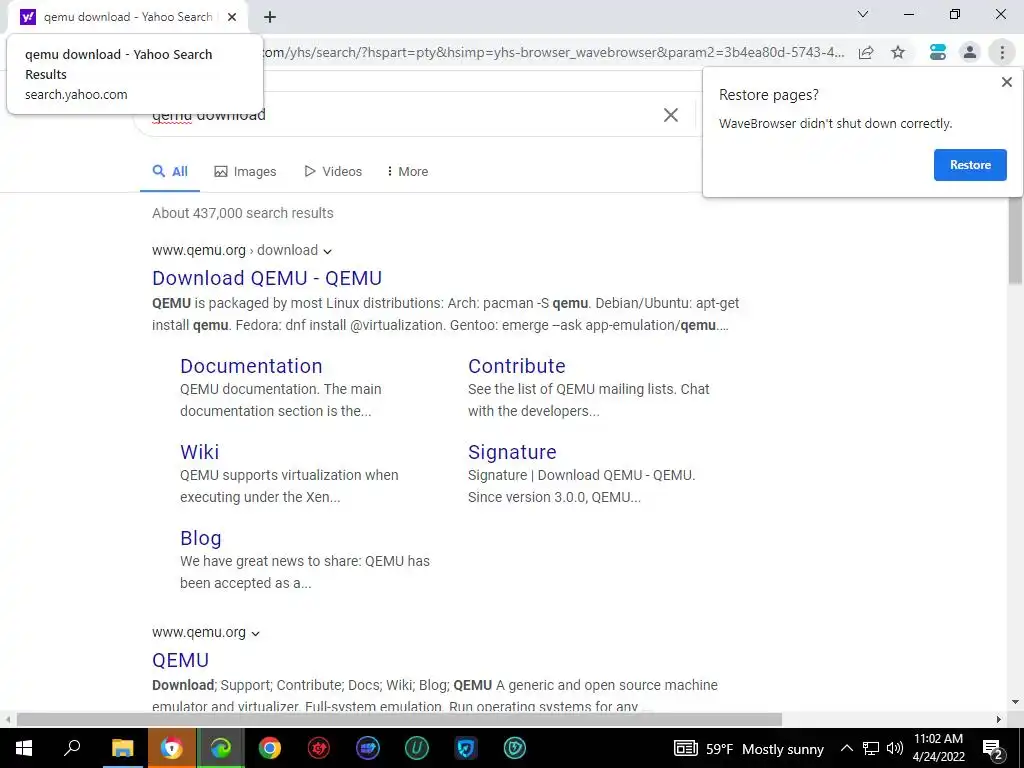Image resolution: width=1024 pixels, height=768 pixels.
Task: Open the Windows Start menu
Action: click(x=24, y=748)
